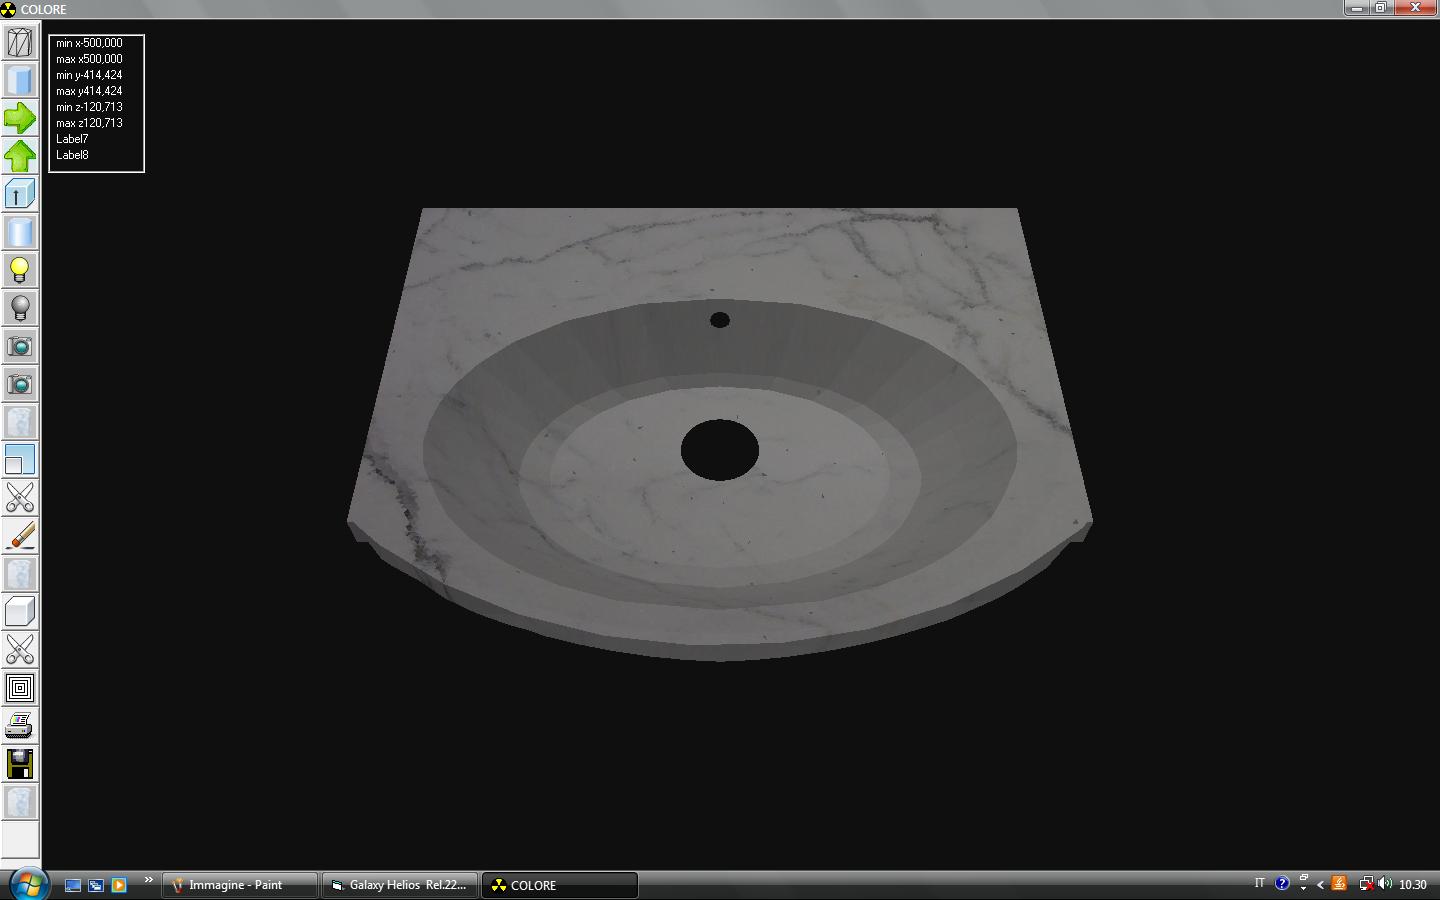
Task: Click the green up arrow icon
Action: point(20,156)
